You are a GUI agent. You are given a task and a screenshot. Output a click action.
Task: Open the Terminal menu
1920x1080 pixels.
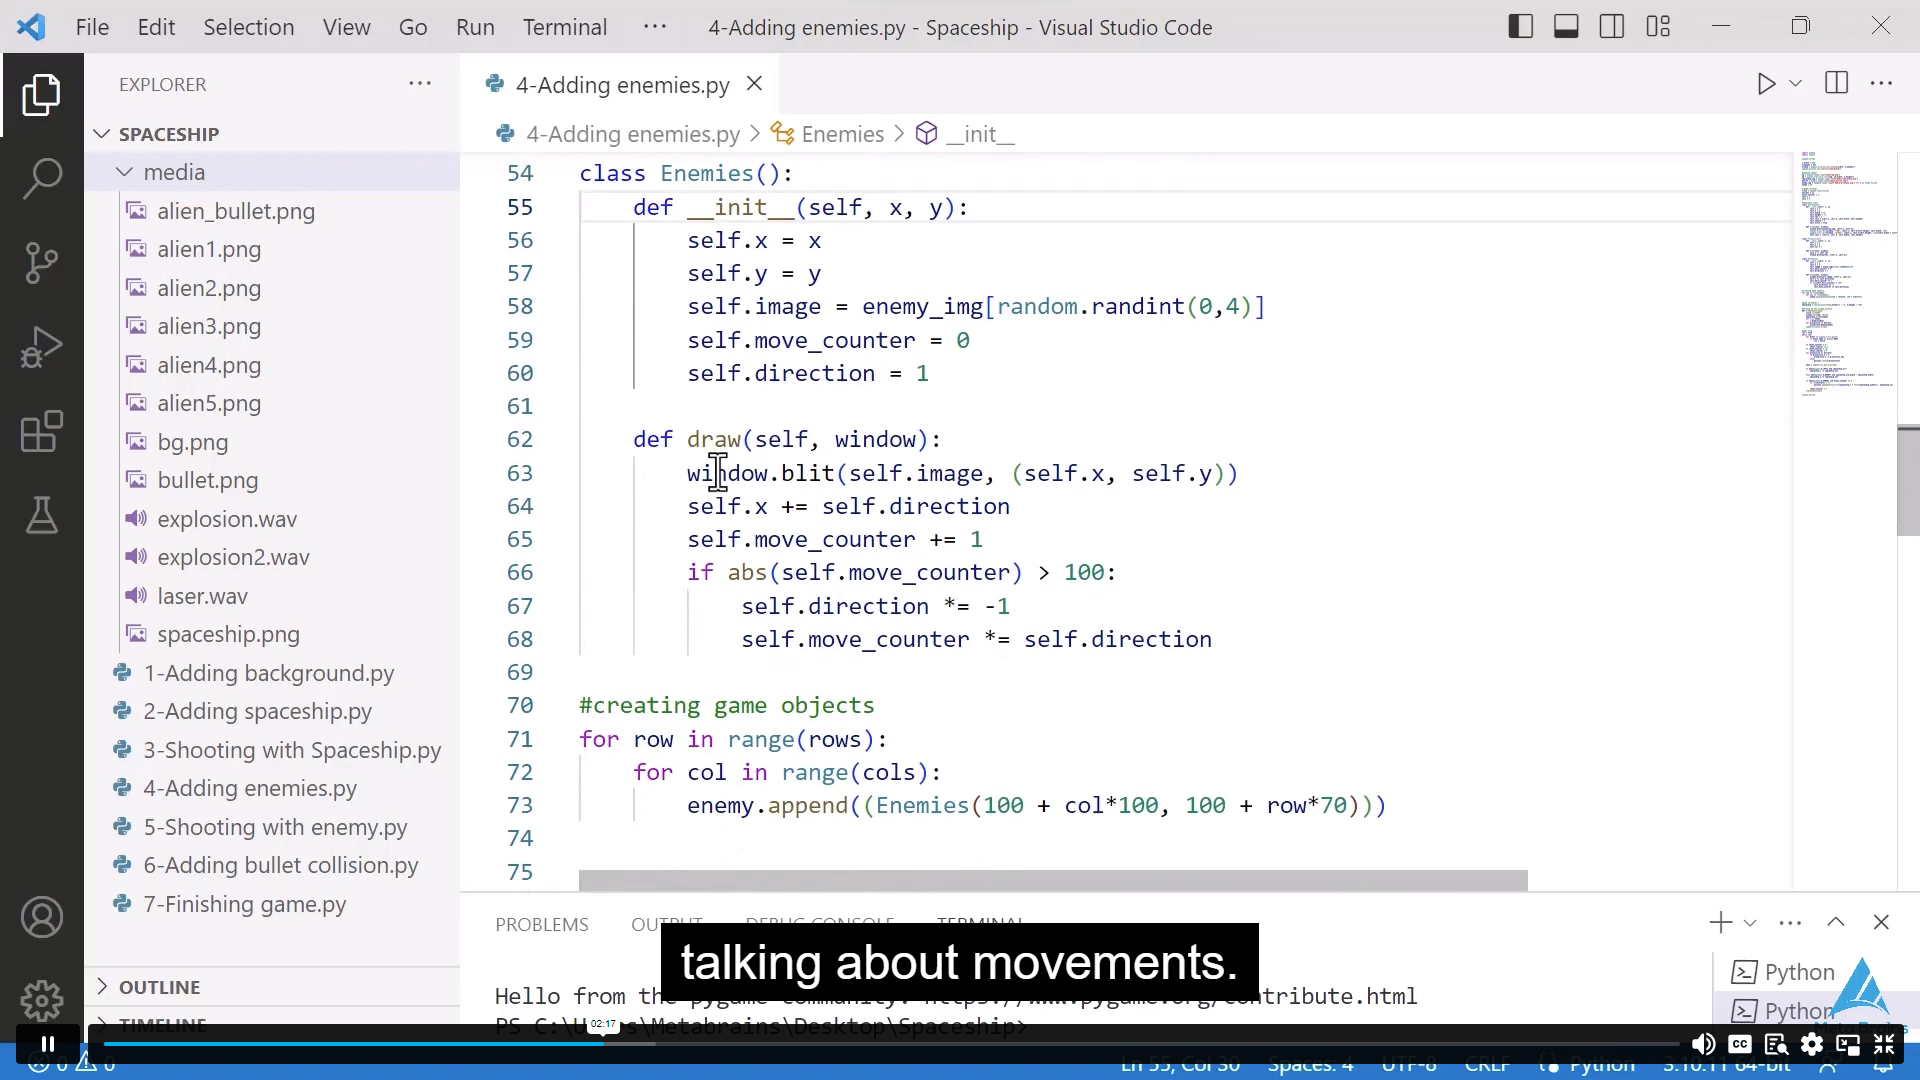[x=564, y=27]
